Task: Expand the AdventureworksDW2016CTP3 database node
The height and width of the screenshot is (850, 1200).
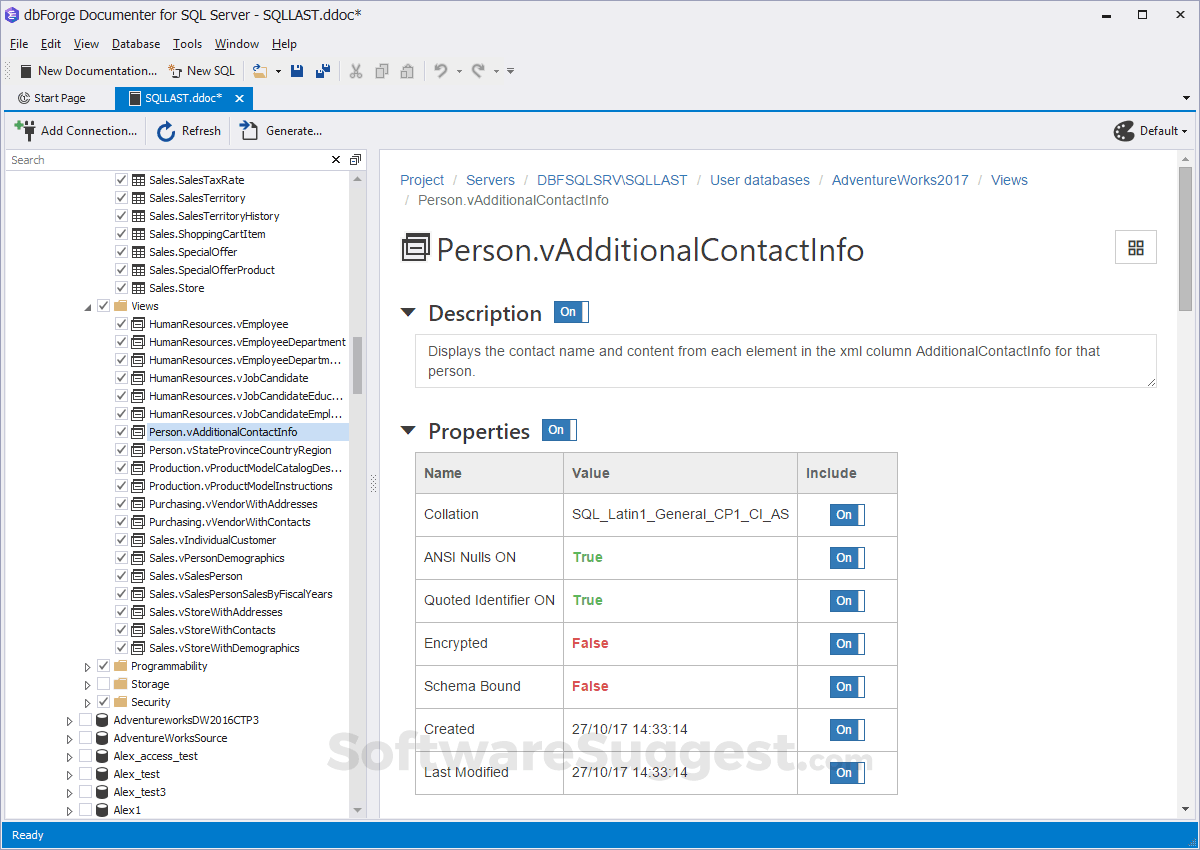Action: point(69,719)
